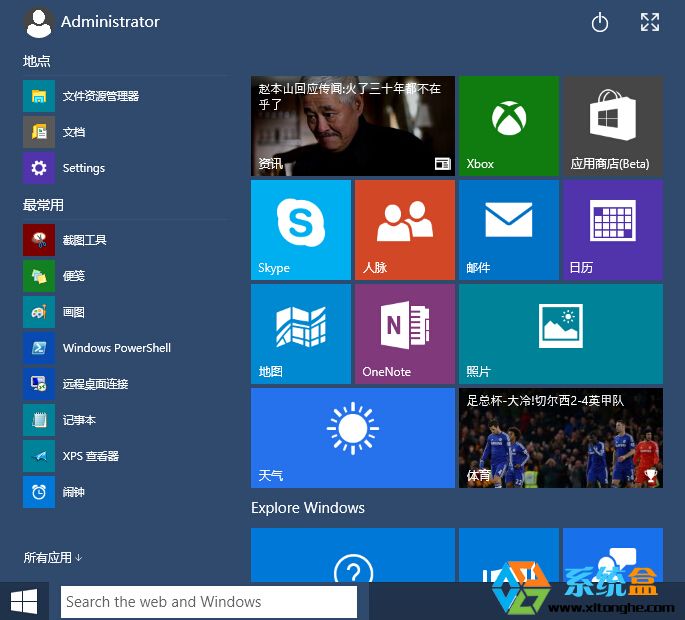This screenshot has height=620, width=685.
Task: Open Windows PowerShell
Action: [127, 348]
